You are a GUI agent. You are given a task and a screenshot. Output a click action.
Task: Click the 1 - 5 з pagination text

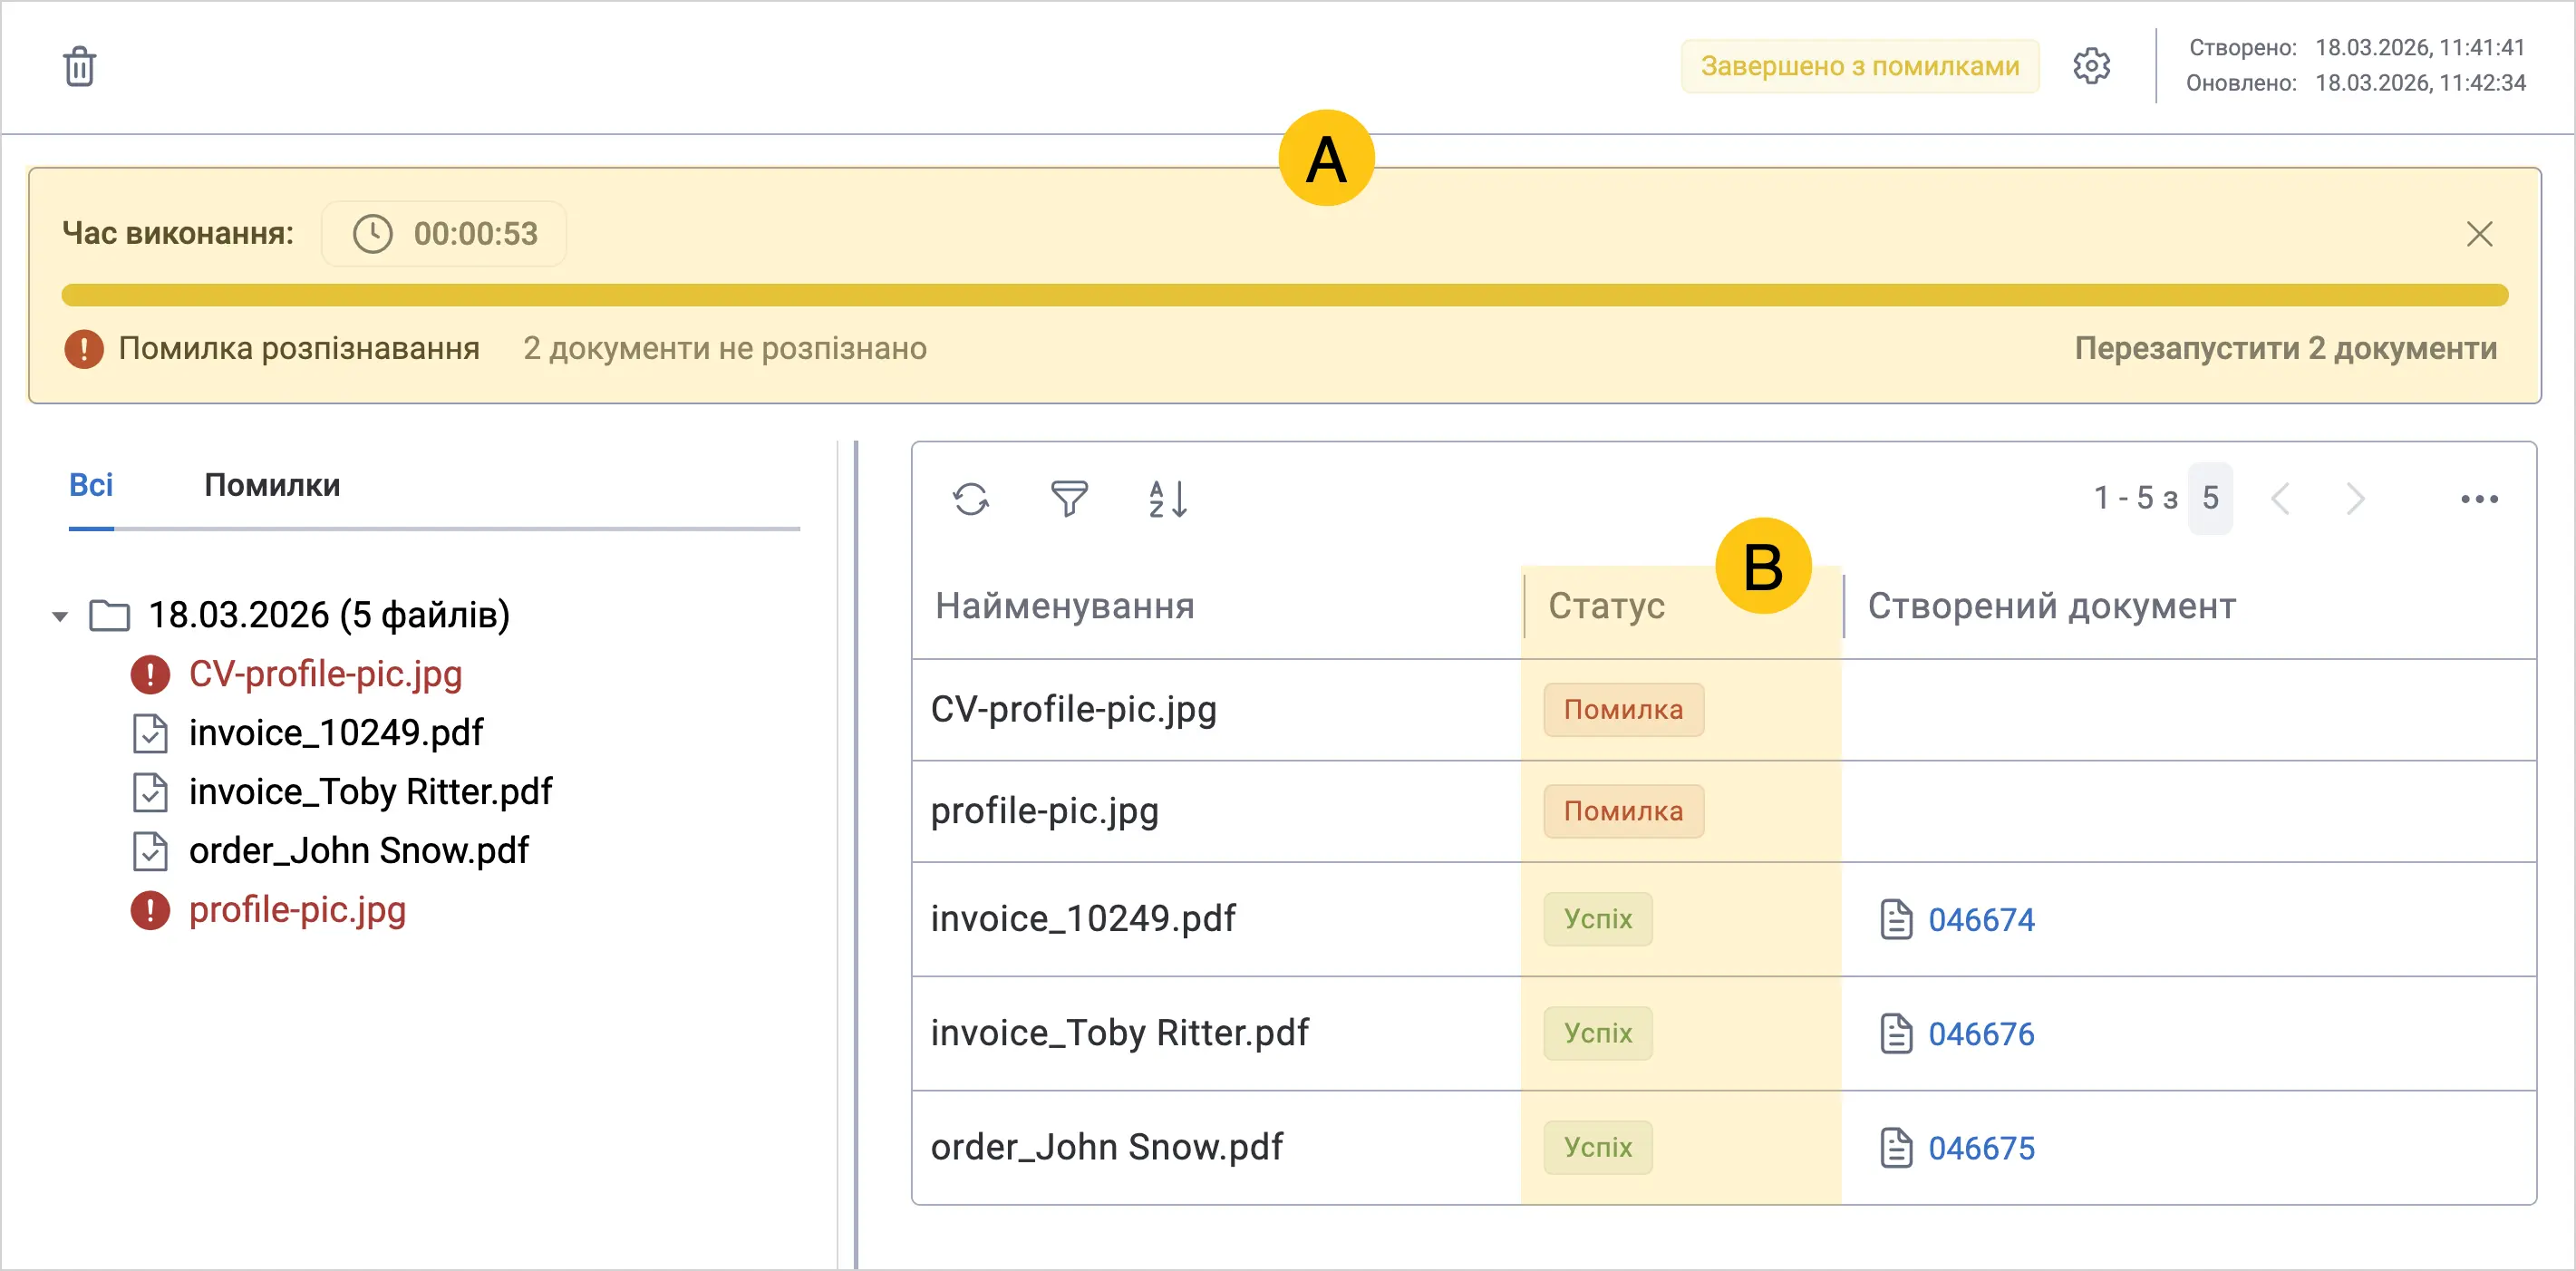click(x=2136, y=498)
